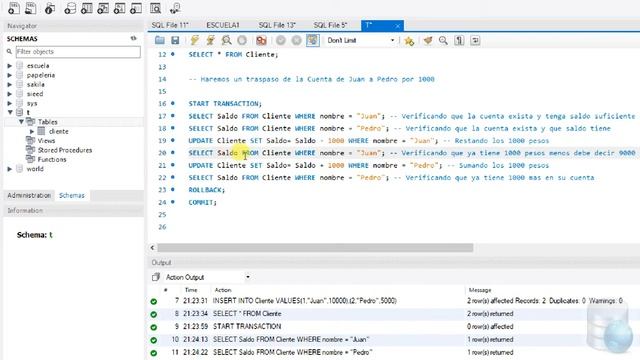
Task: Open a script file in this editor
Action: pos(160,40)
